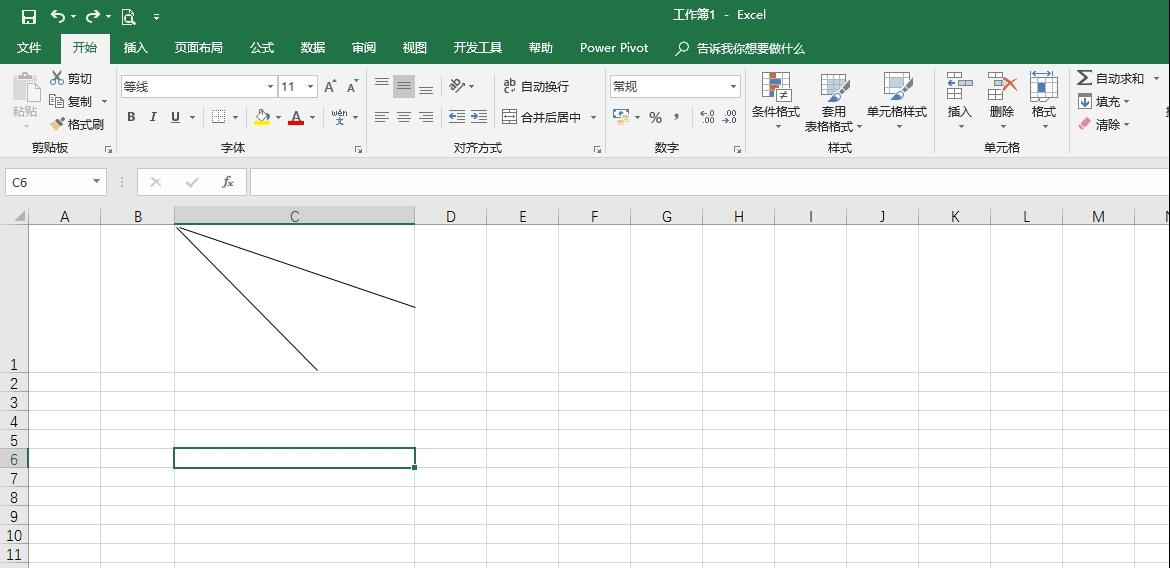Click the decrease font size icon
Image resolution: width=1170 pixels, height=568 pixels.
[352, 87]
